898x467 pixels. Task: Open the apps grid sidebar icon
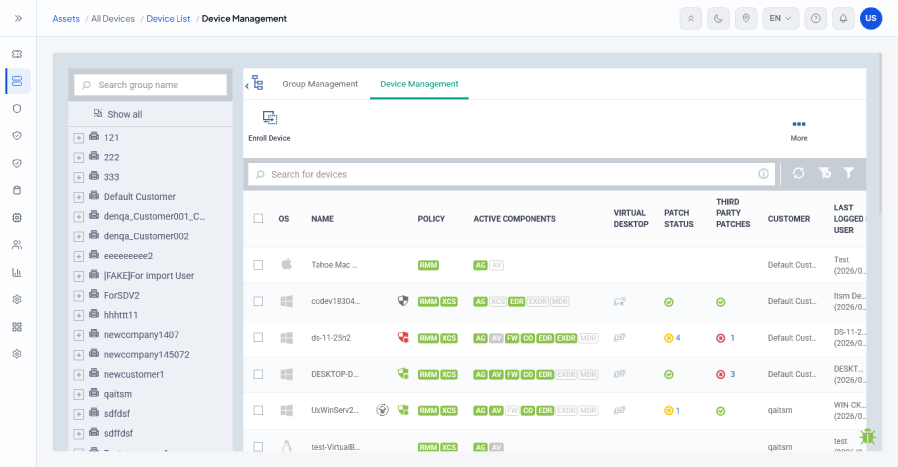17,327
